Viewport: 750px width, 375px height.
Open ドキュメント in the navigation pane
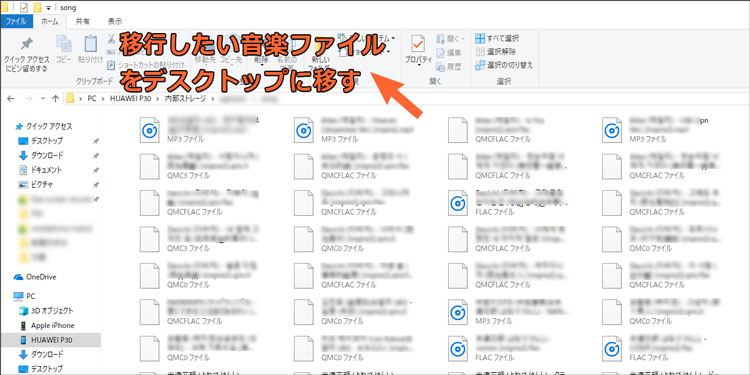[46, 170]
